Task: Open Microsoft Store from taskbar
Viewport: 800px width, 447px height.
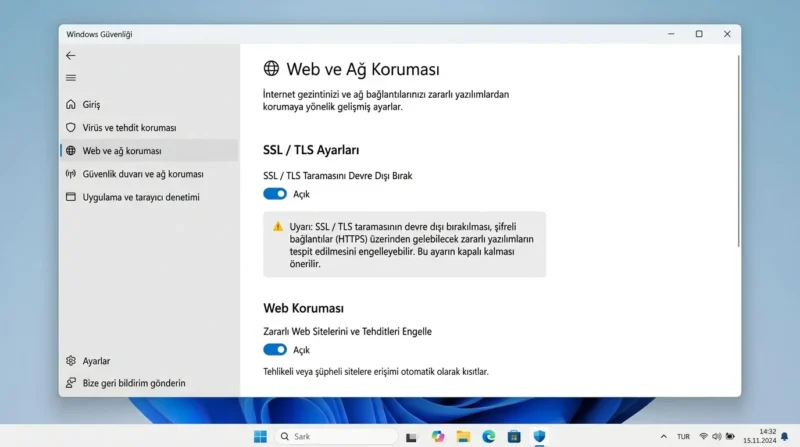Action: point(514,436)
